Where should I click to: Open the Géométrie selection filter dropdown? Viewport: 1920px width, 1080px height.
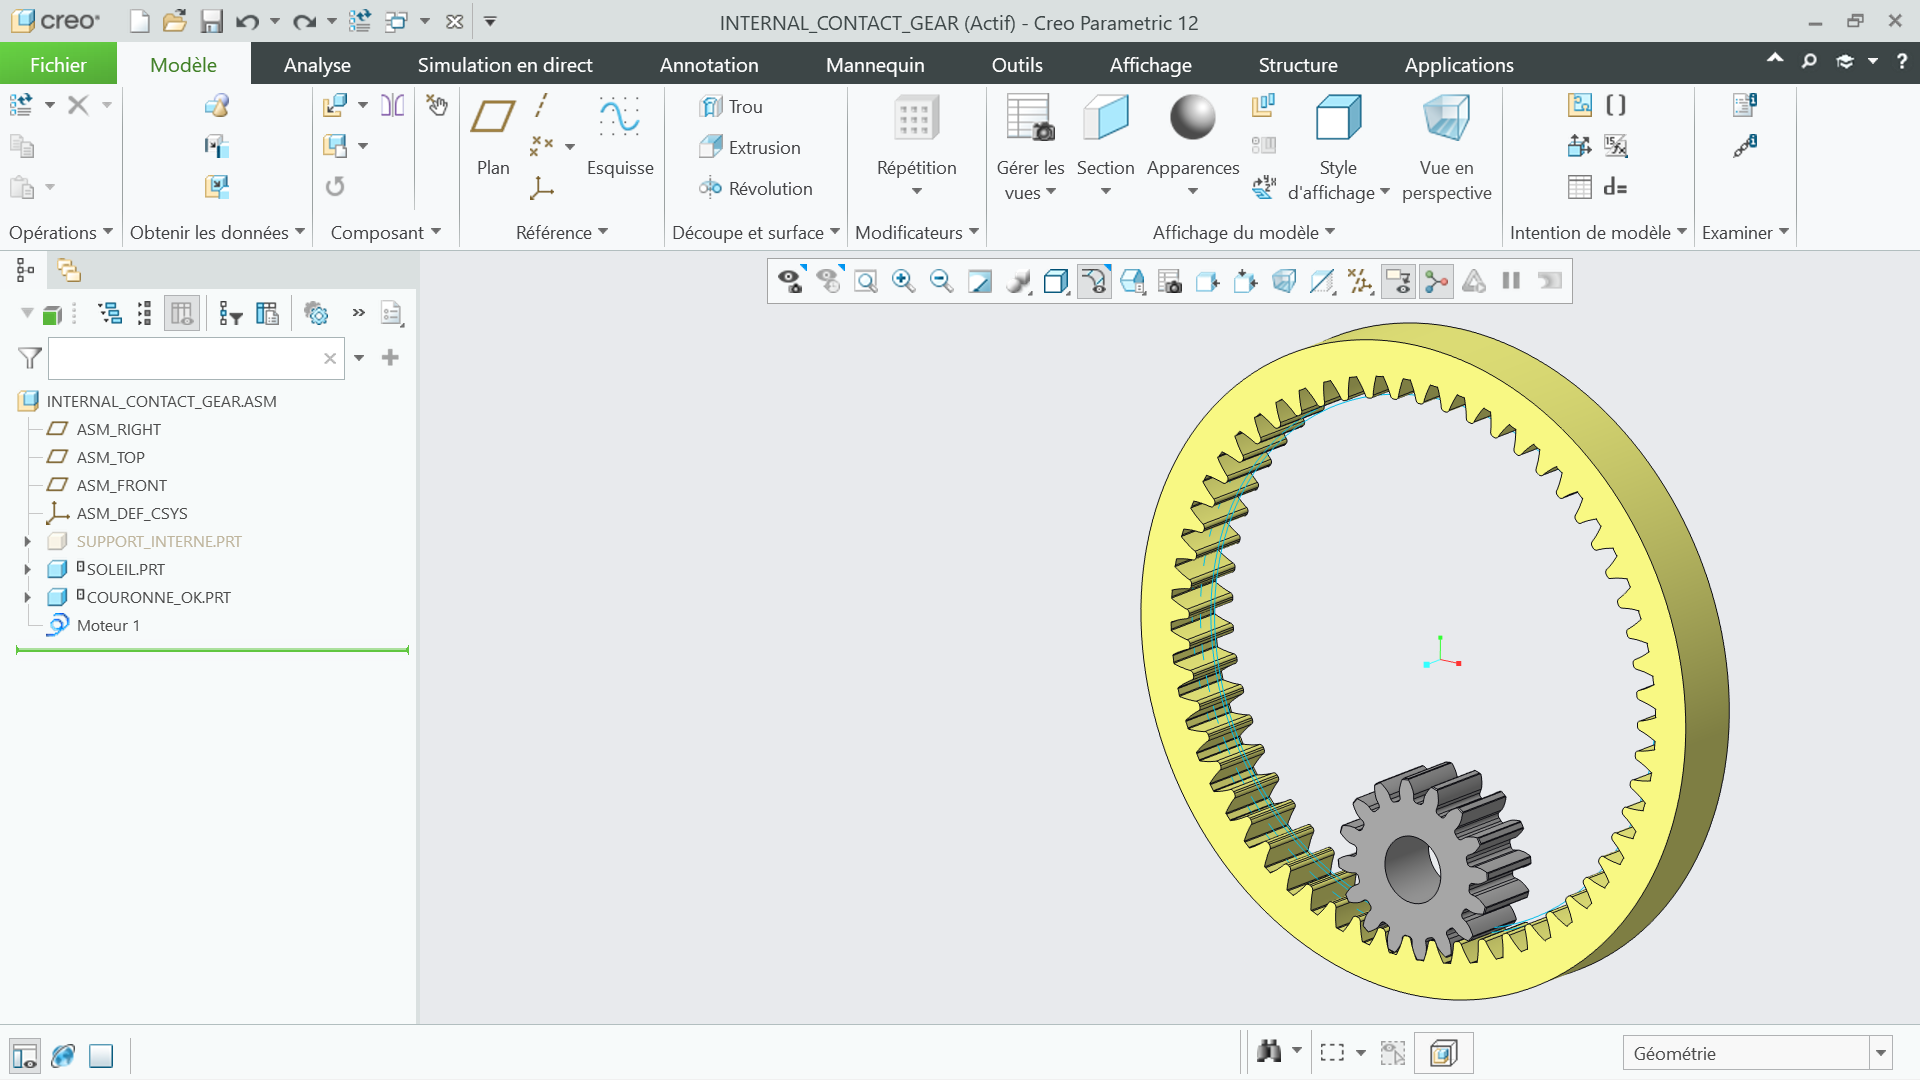click(1880, 1053)
